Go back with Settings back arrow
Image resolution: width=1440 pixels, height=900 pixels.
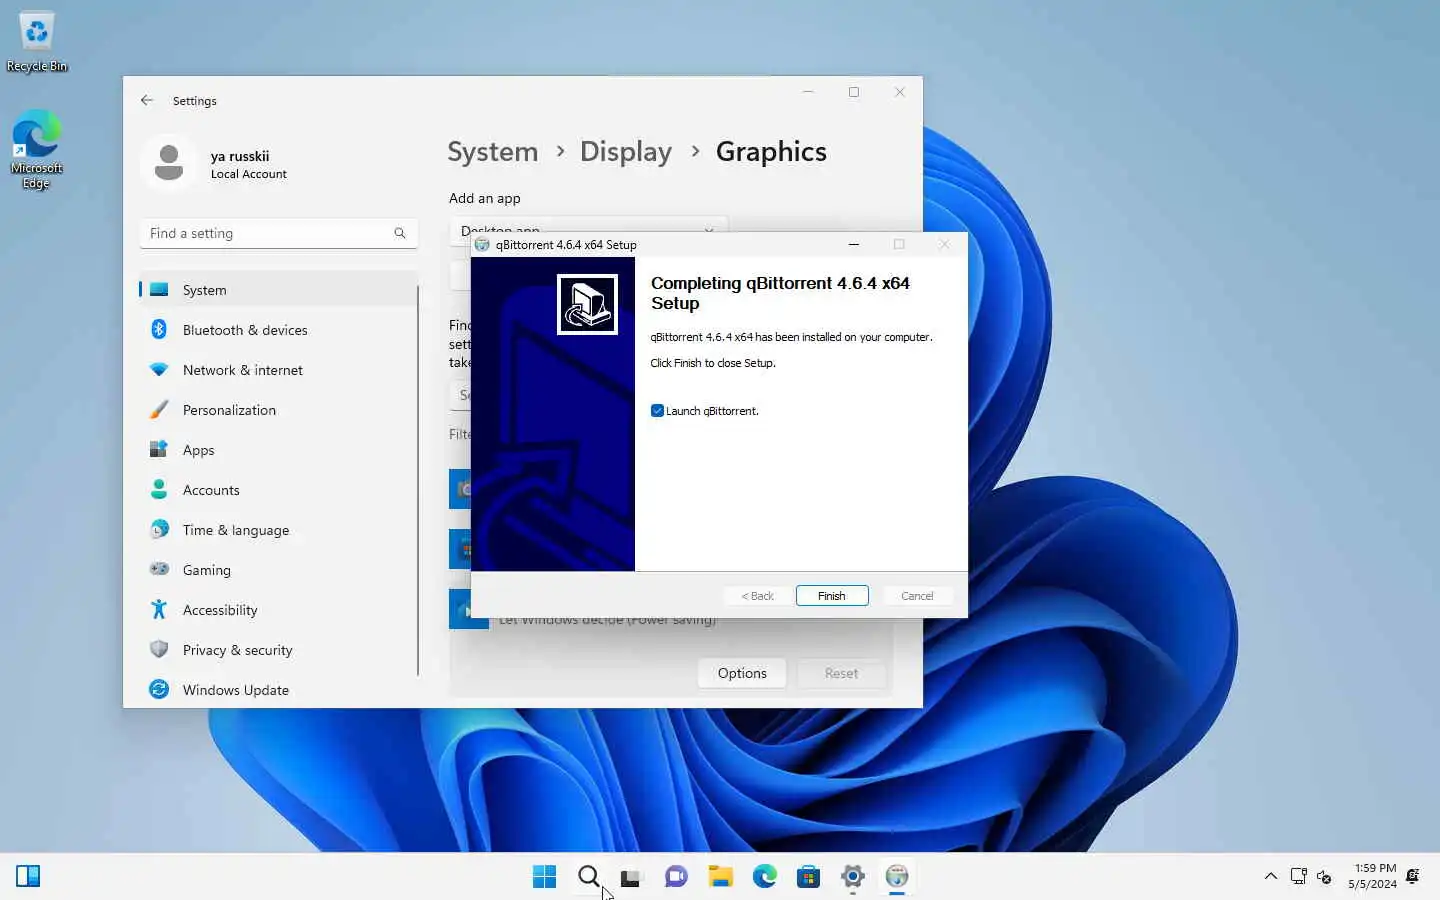tap(147, 100)
